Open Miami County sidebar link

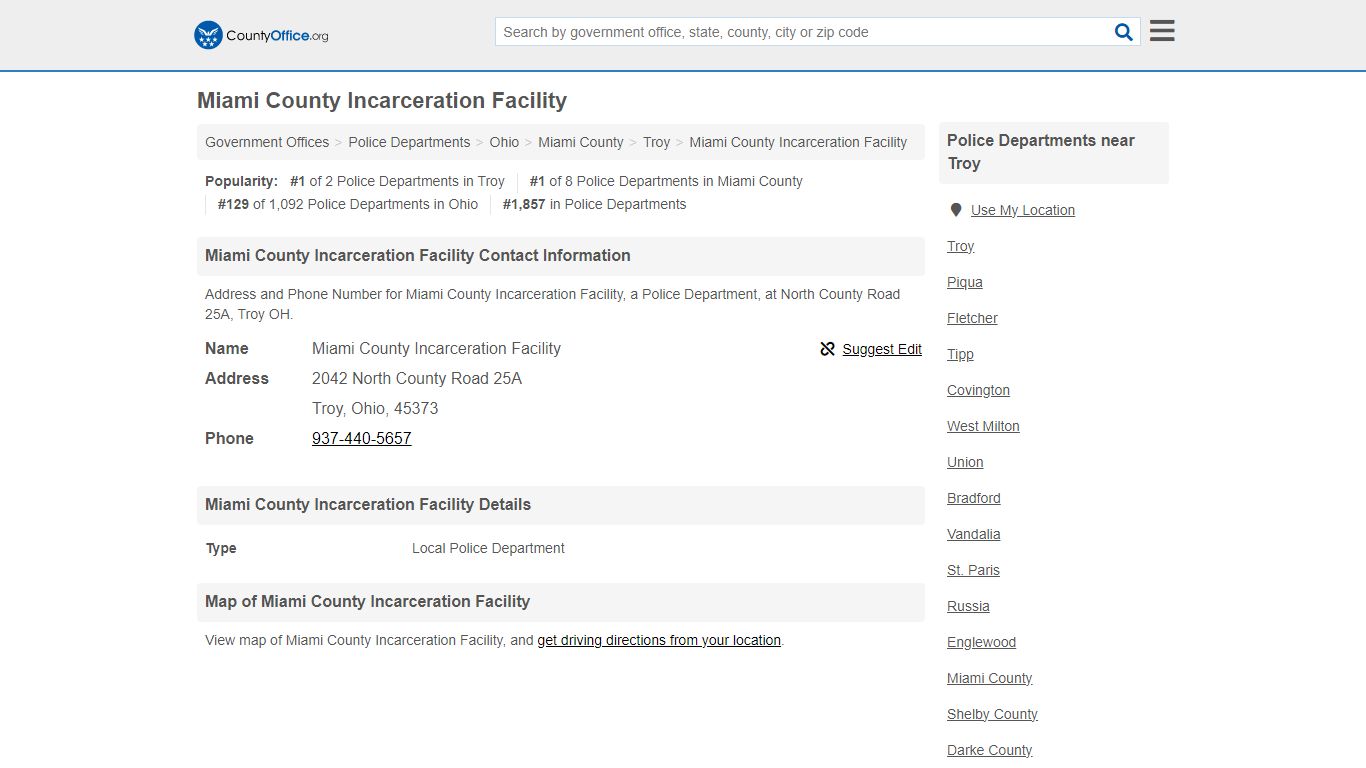[x=990, y=678]
